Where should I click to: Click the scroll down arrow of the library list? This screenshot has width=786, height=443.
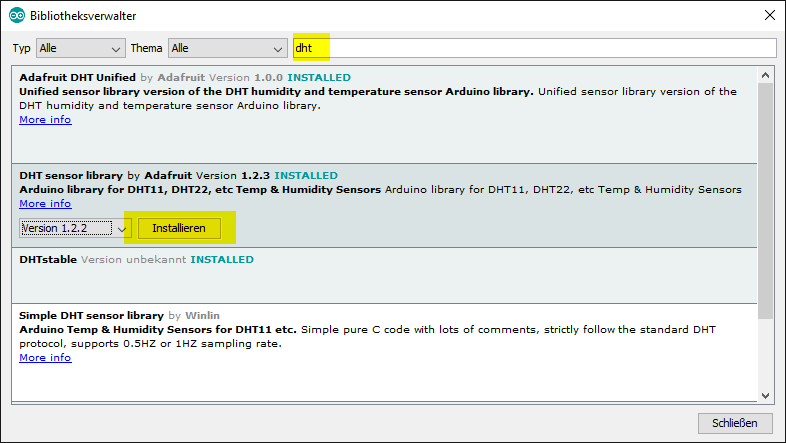pyautogui.click(x=766, y=395)
